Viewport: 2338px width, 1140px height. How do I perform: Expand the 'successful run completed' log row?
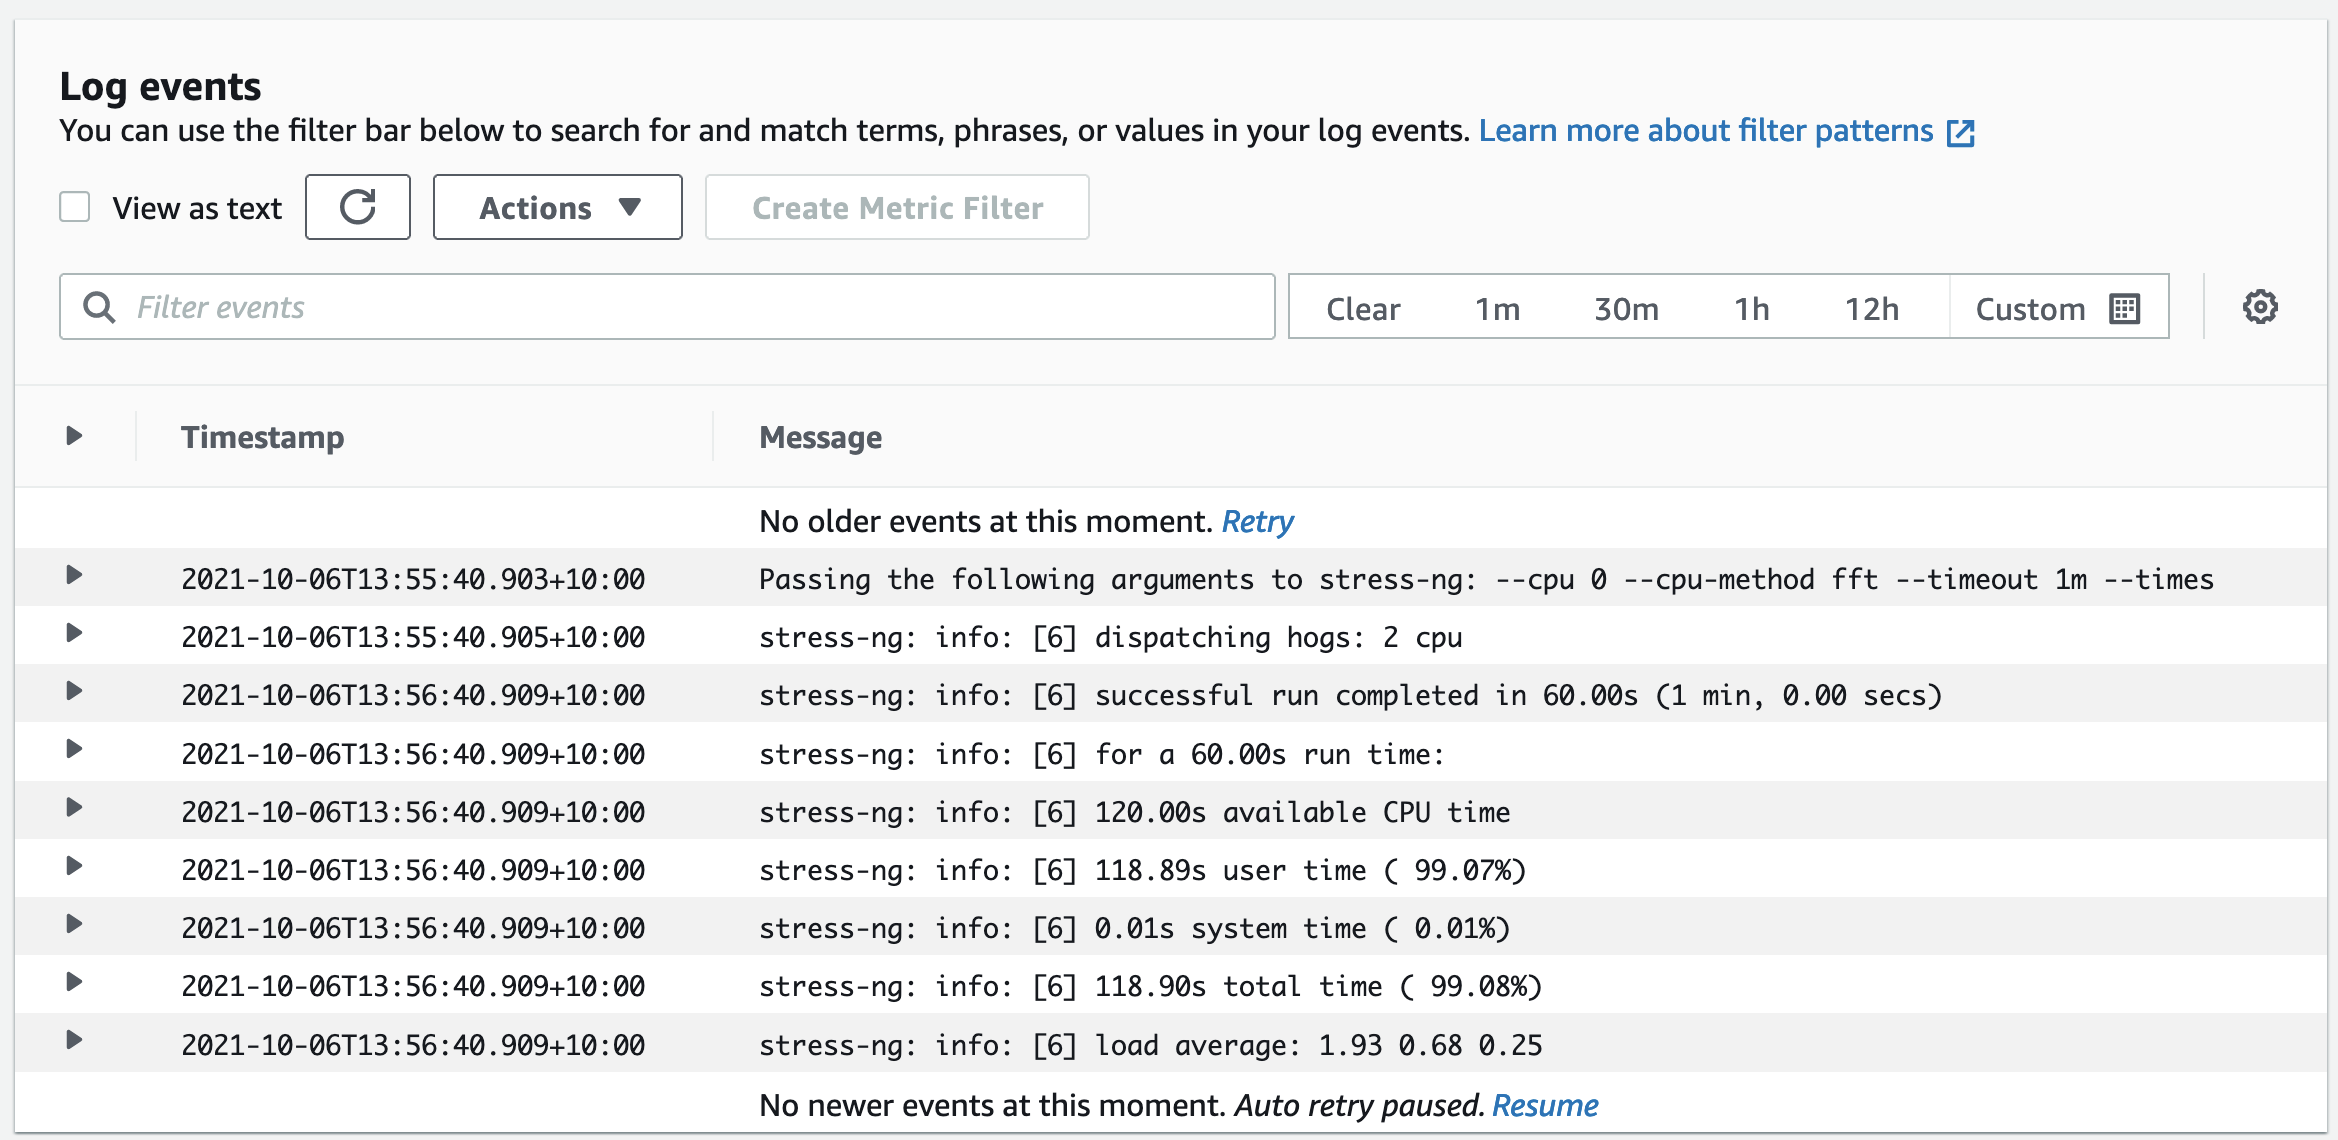click(73, 691)
